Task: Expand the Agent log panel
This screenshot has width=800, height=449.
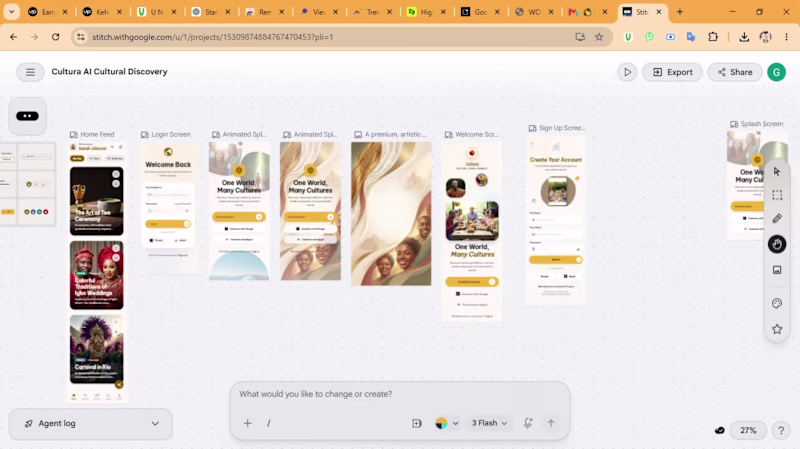Action: (x=91, y=423)
